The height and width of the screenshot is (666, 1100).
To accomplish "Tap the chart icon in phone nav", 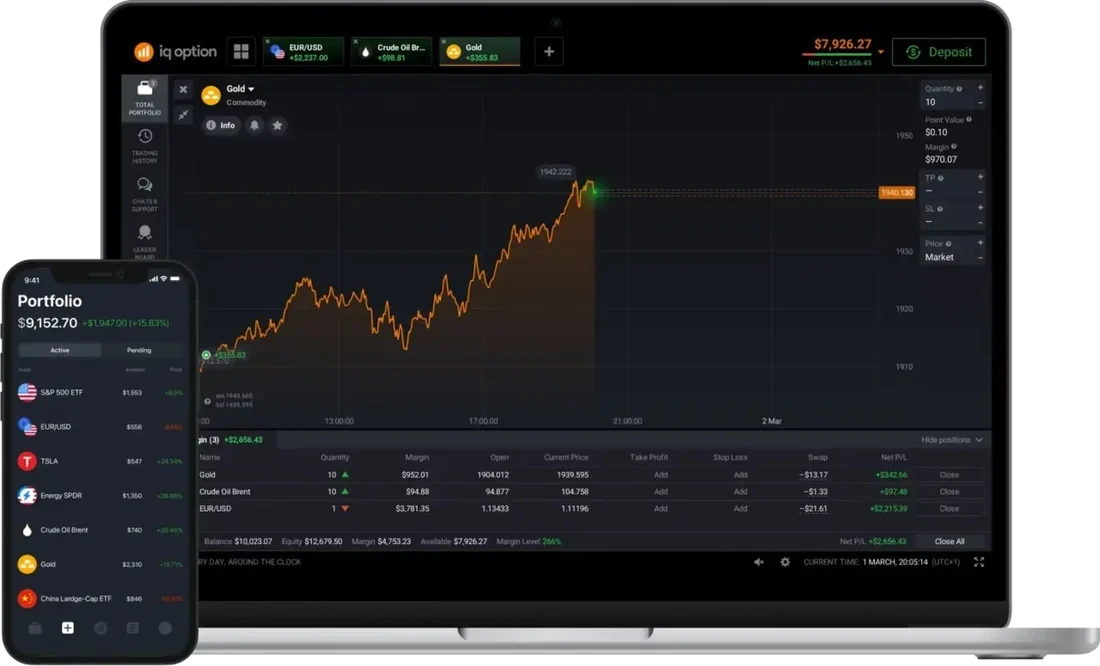I will click(x=100, y=628).
